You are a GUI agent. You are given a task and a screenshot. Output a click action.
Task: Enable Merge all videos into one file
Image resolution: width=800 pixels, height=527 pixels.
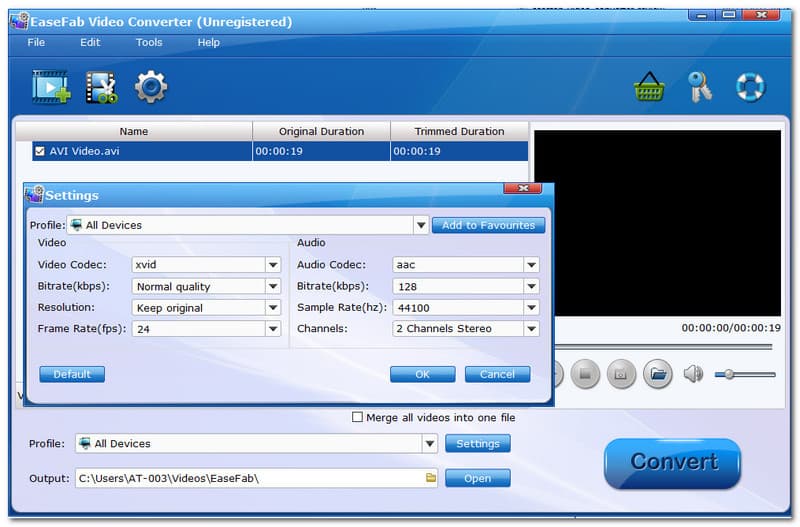[358, 417]
